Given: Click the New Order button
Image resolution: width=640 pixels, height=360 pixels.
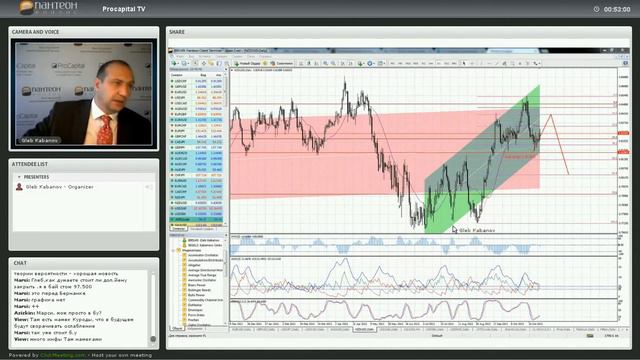Looking at the screenshot, I should pos(247,63).
